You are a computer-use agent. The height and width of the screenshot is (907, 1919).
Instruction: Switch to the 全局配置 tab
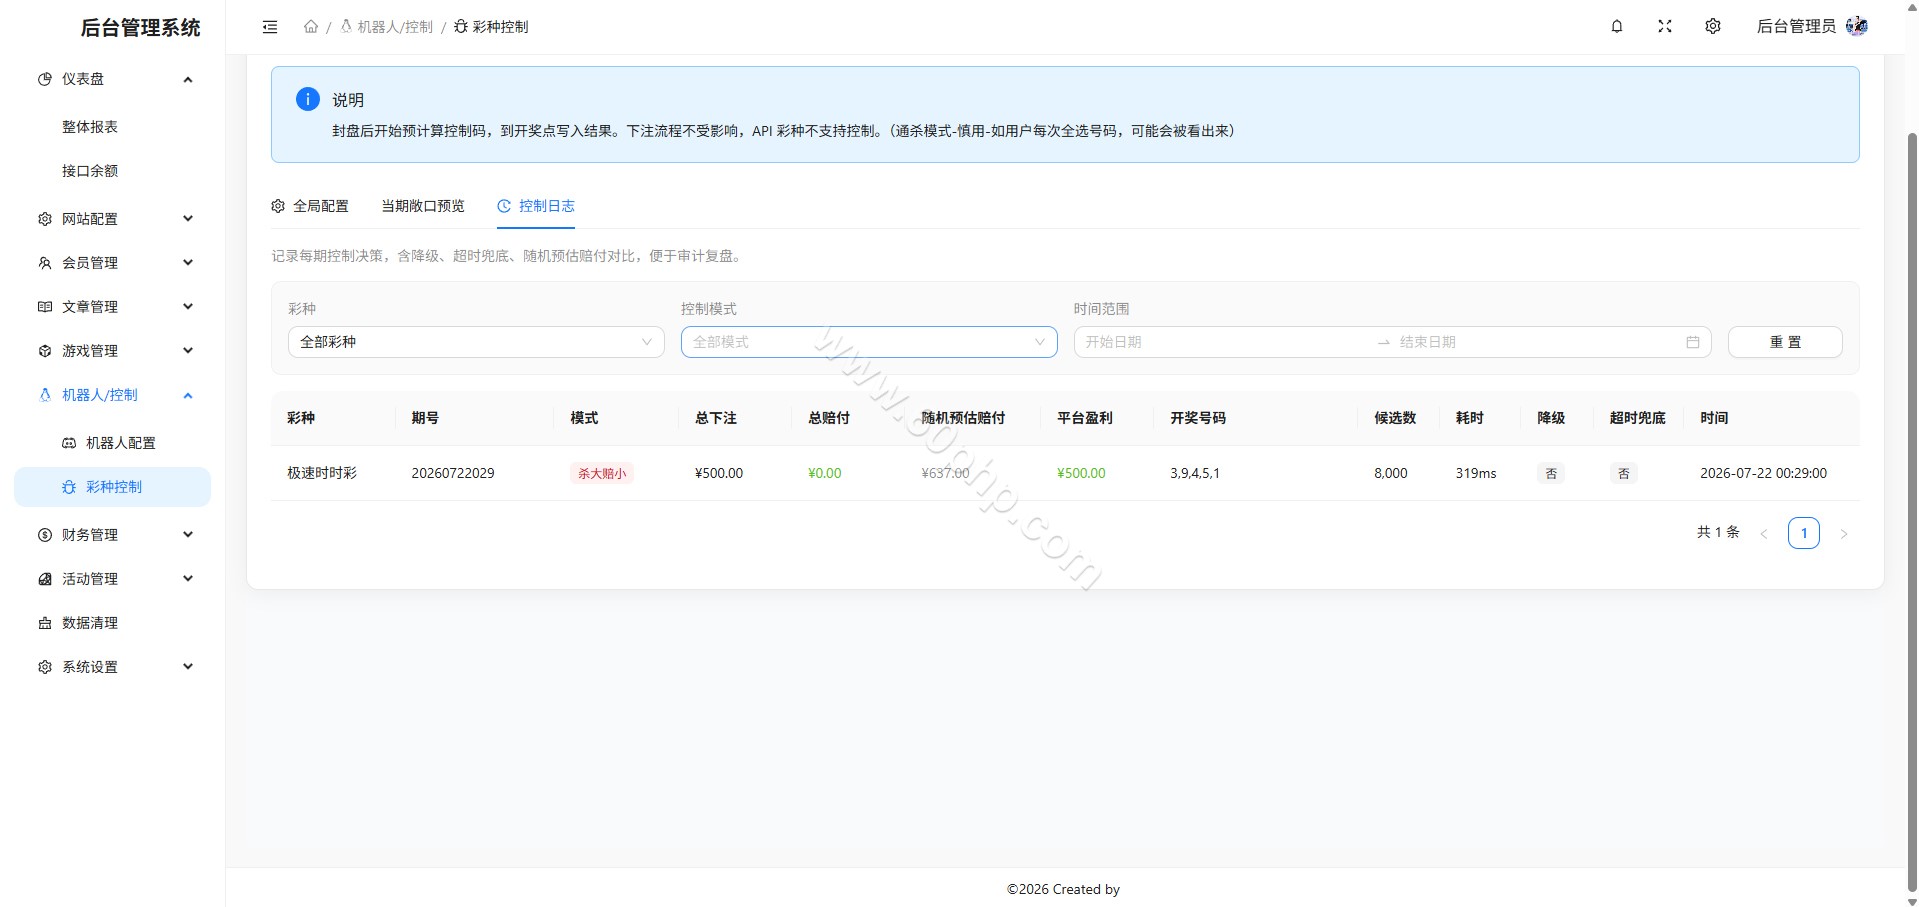(310, 206)
